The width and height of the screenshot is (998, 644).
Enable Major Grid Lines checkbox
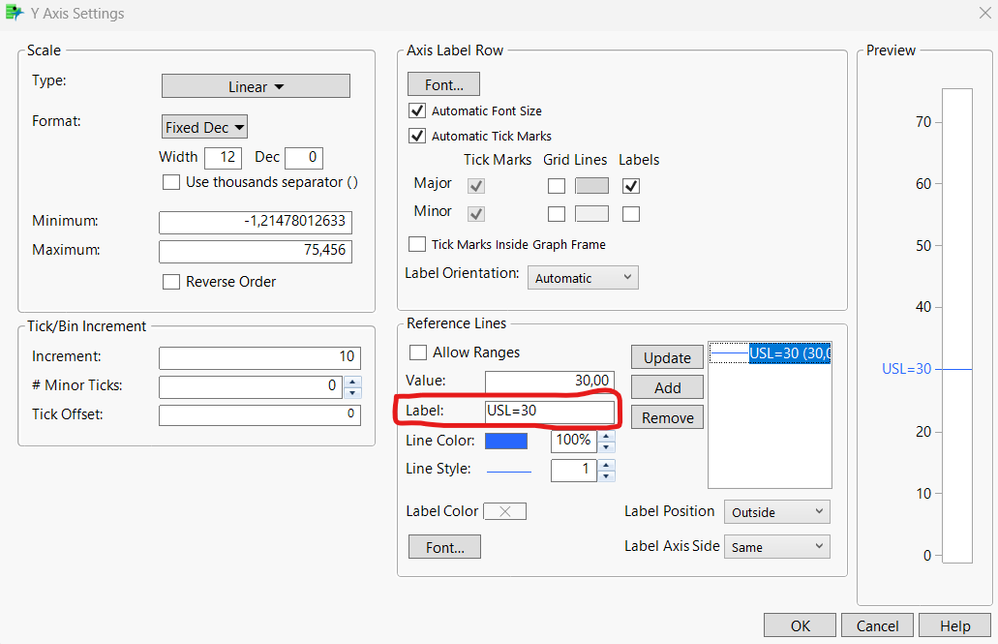coord(556,186)
